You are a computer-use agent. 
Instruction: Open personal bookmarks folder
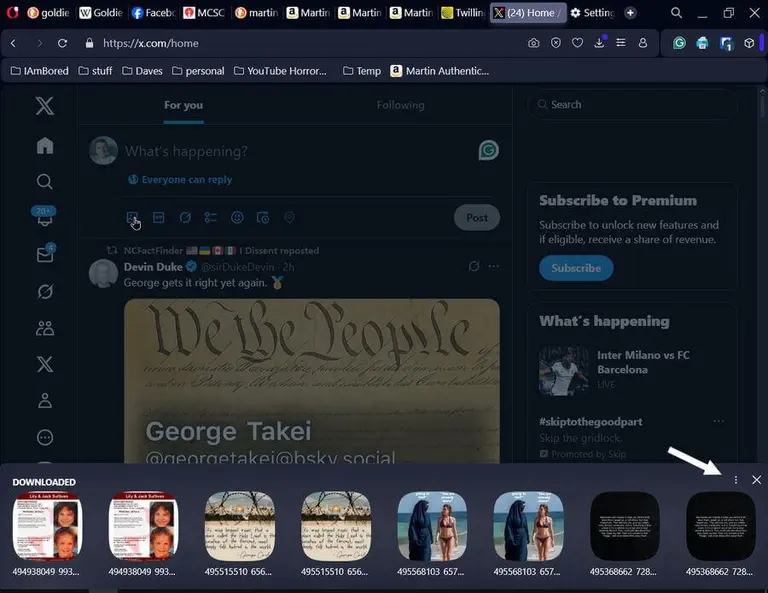[x=198, y=71]
